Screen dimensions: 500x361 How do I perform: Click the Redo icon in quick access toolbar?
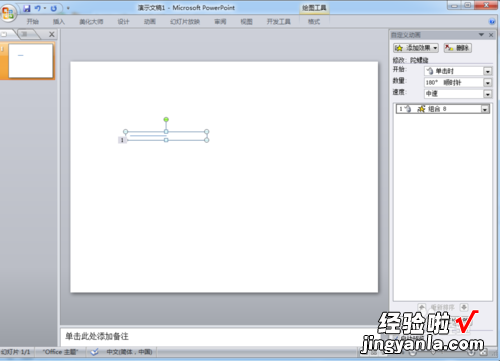54,8
